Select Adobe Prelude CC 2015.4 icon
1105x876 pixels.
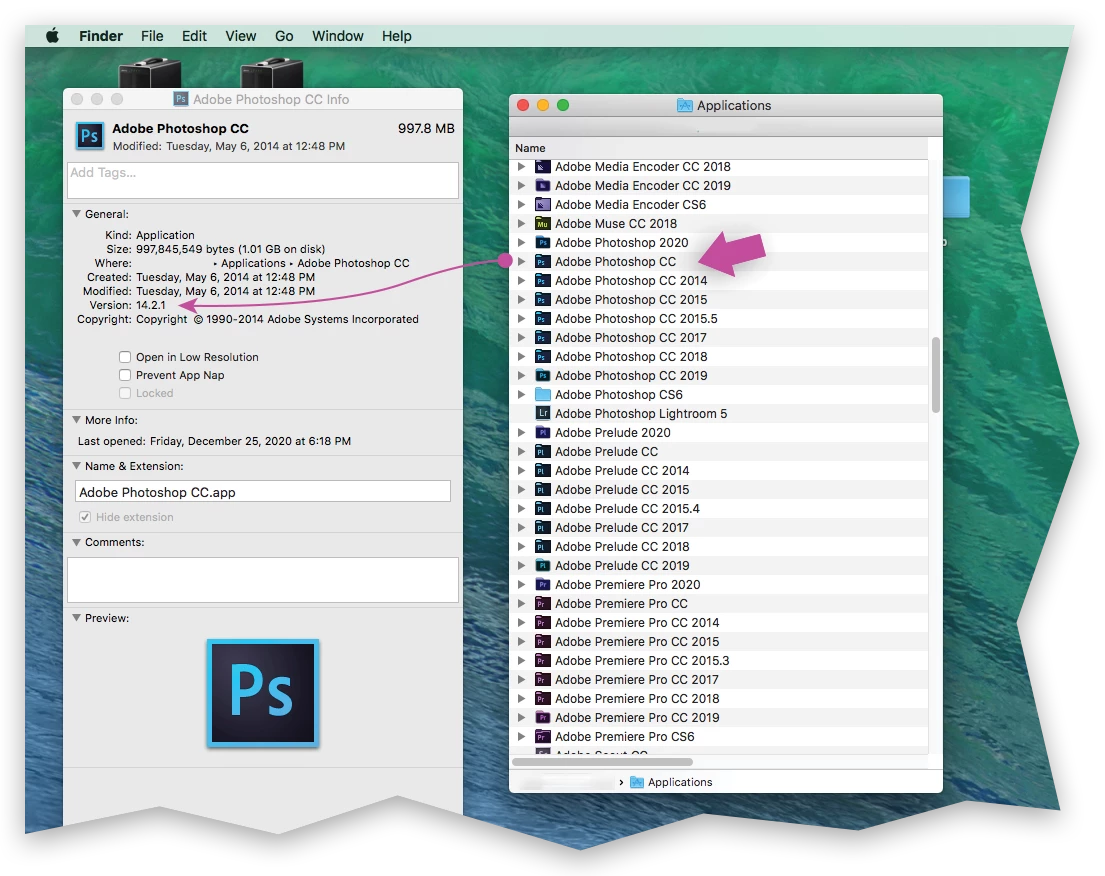pyautogui.click(x=543, y=509)
